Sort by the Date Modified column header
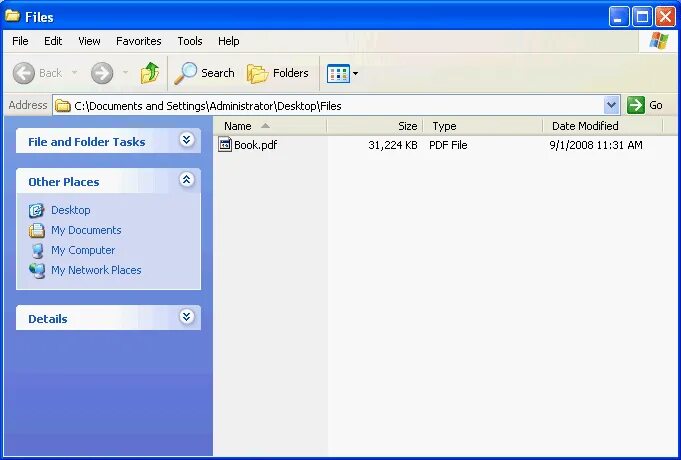The image size is (681, 460). [x=603, y=126]
